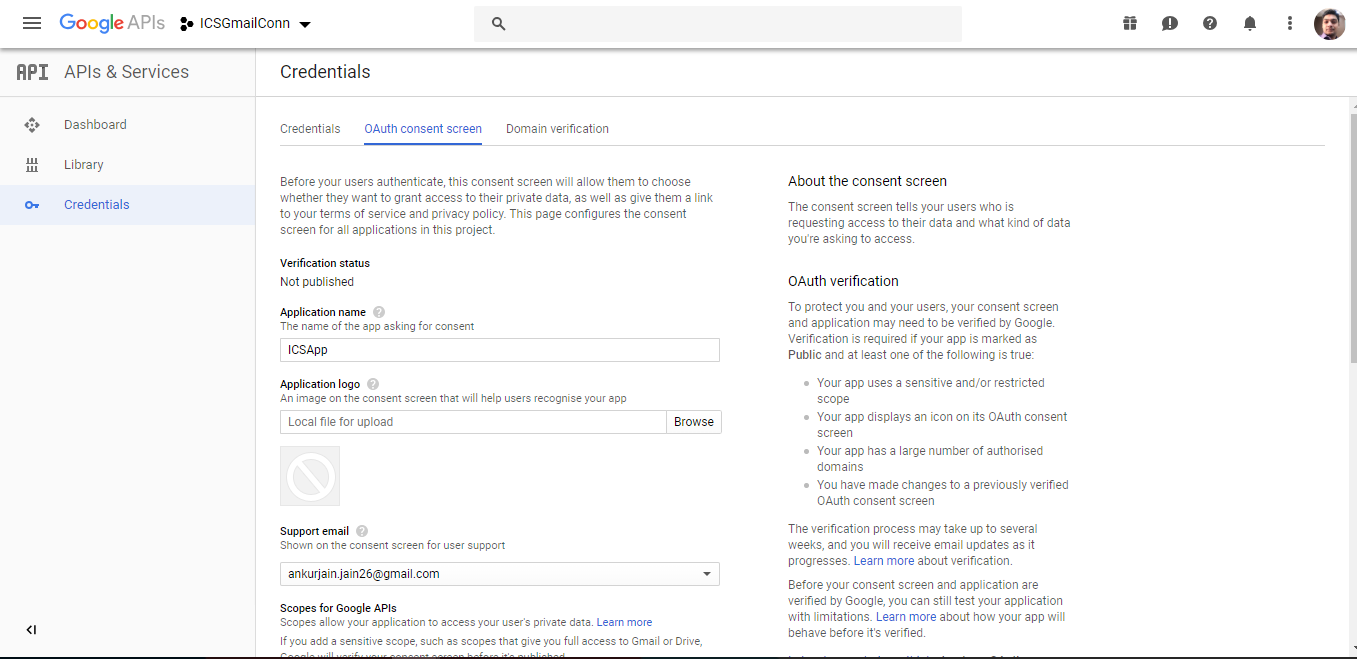The width and height of the screenshot is (1357, 659).
Task: Click help icon next to Application name
Action: pyautogui.click(x=379, y=312)
